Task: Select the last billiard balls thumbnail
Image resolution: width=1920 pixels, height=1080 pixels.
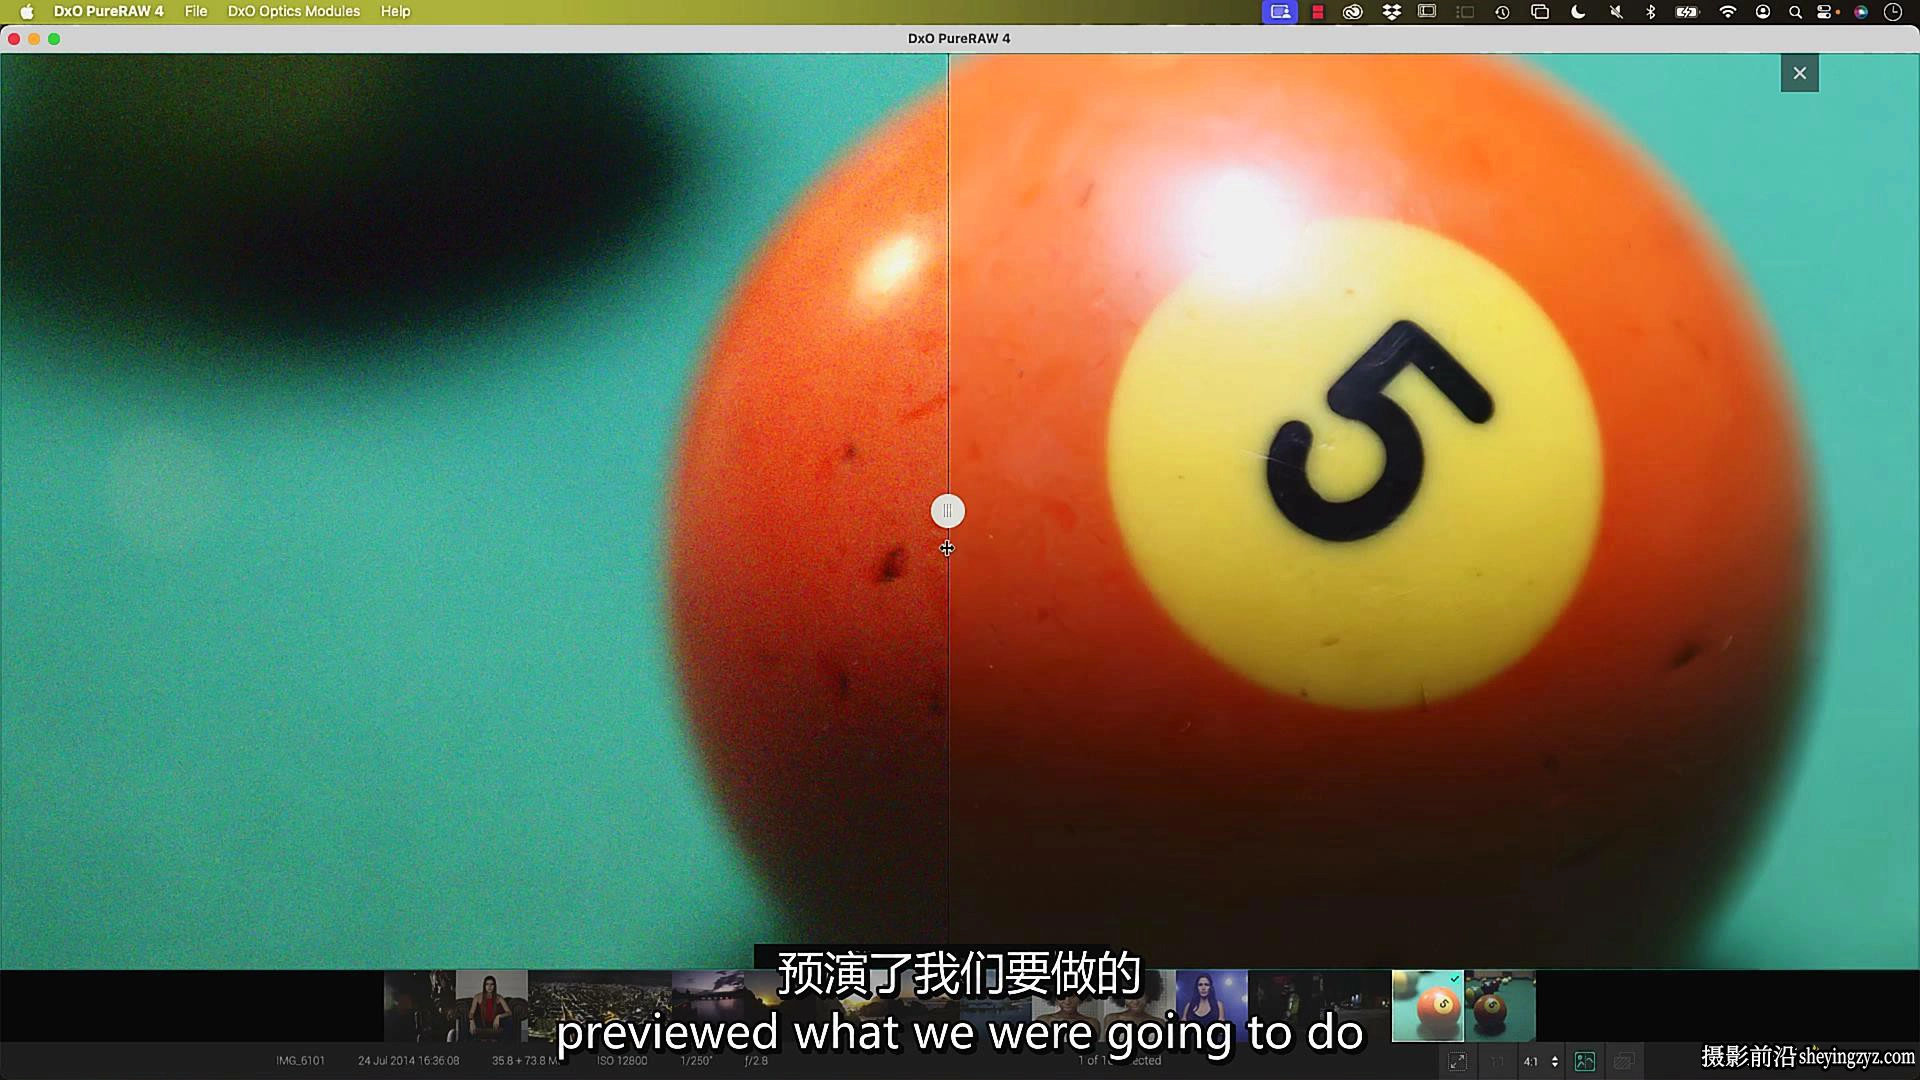Action: pos(1500,1006)
